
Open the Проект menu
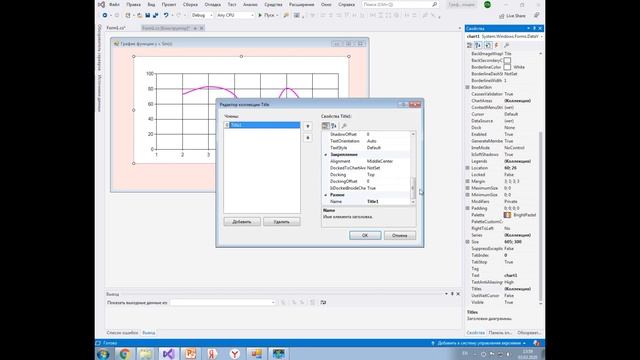169,4
